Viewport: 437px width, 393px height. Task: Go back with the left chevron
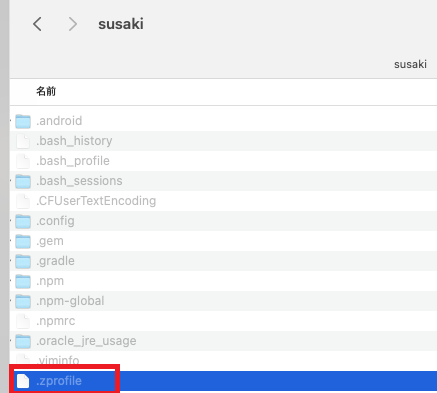pyautogui.click(x=37, y=24)
